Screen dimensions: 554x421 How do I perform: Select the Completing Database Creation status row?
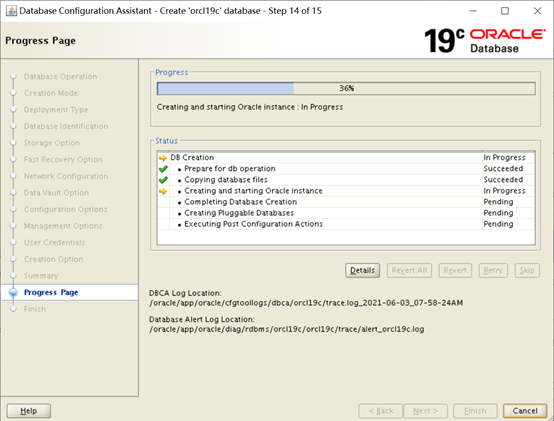coord(346,202)
